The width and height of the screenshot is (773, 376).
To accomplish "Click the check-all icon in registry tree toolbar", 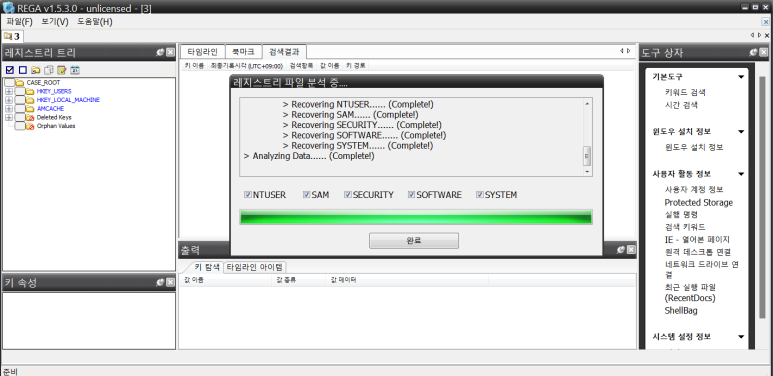I will tap(9, 70).
